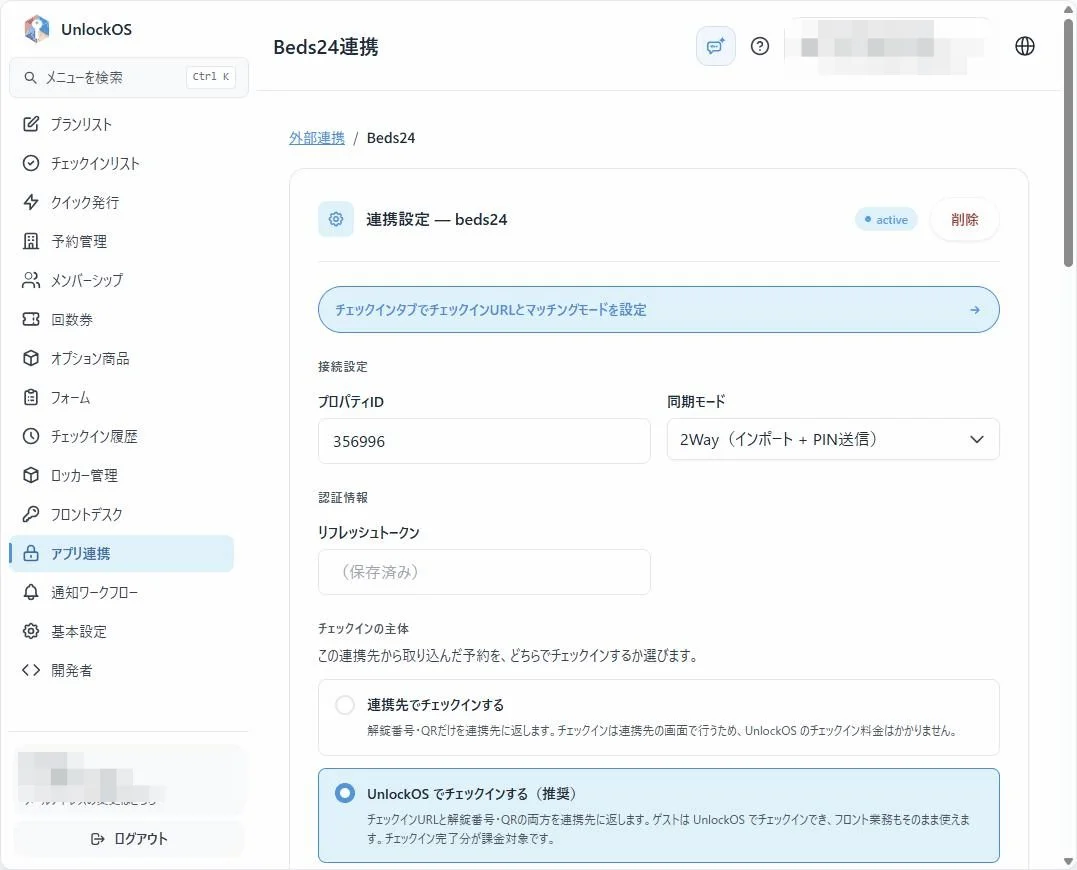Click the 接続設定 section label
The height and width of the screenshot is (870, 1077).
[343, 367]
